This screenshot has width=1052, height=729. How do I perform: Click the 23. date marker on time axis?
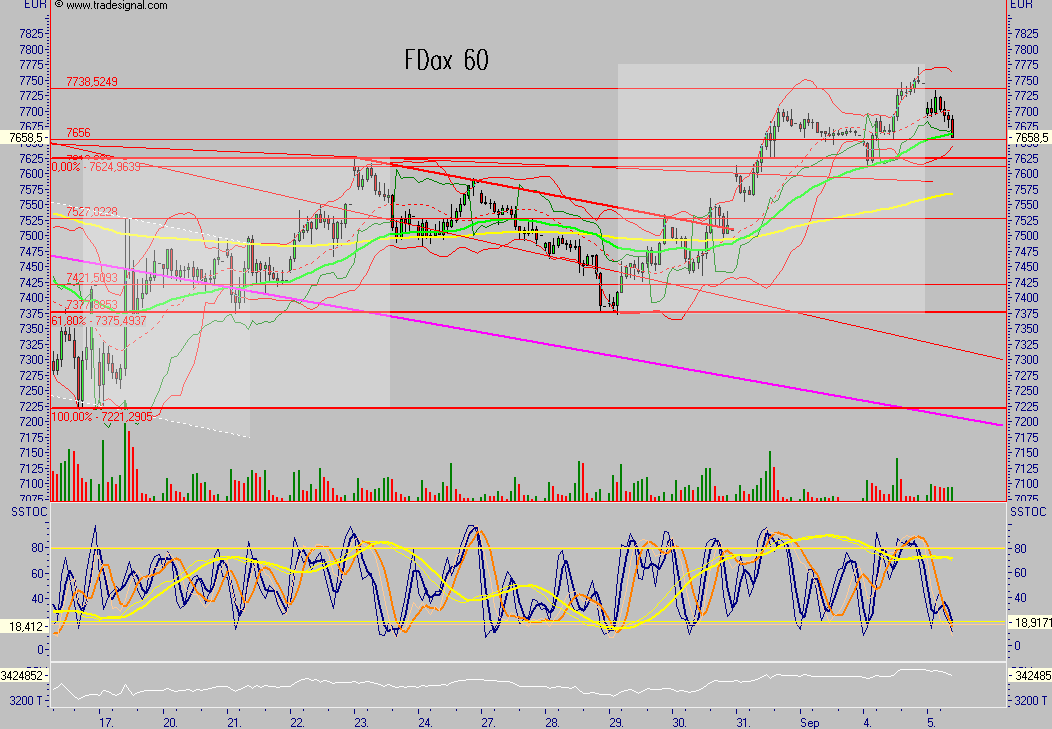click(x=360, y=720)
